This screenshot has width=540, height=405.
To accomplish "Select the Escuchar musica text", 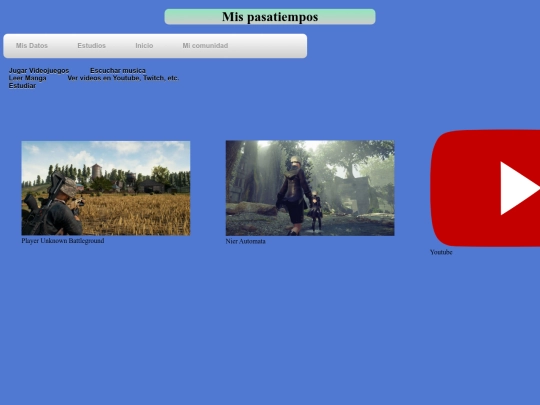I will pyautogui.click(x=118, y=70).
